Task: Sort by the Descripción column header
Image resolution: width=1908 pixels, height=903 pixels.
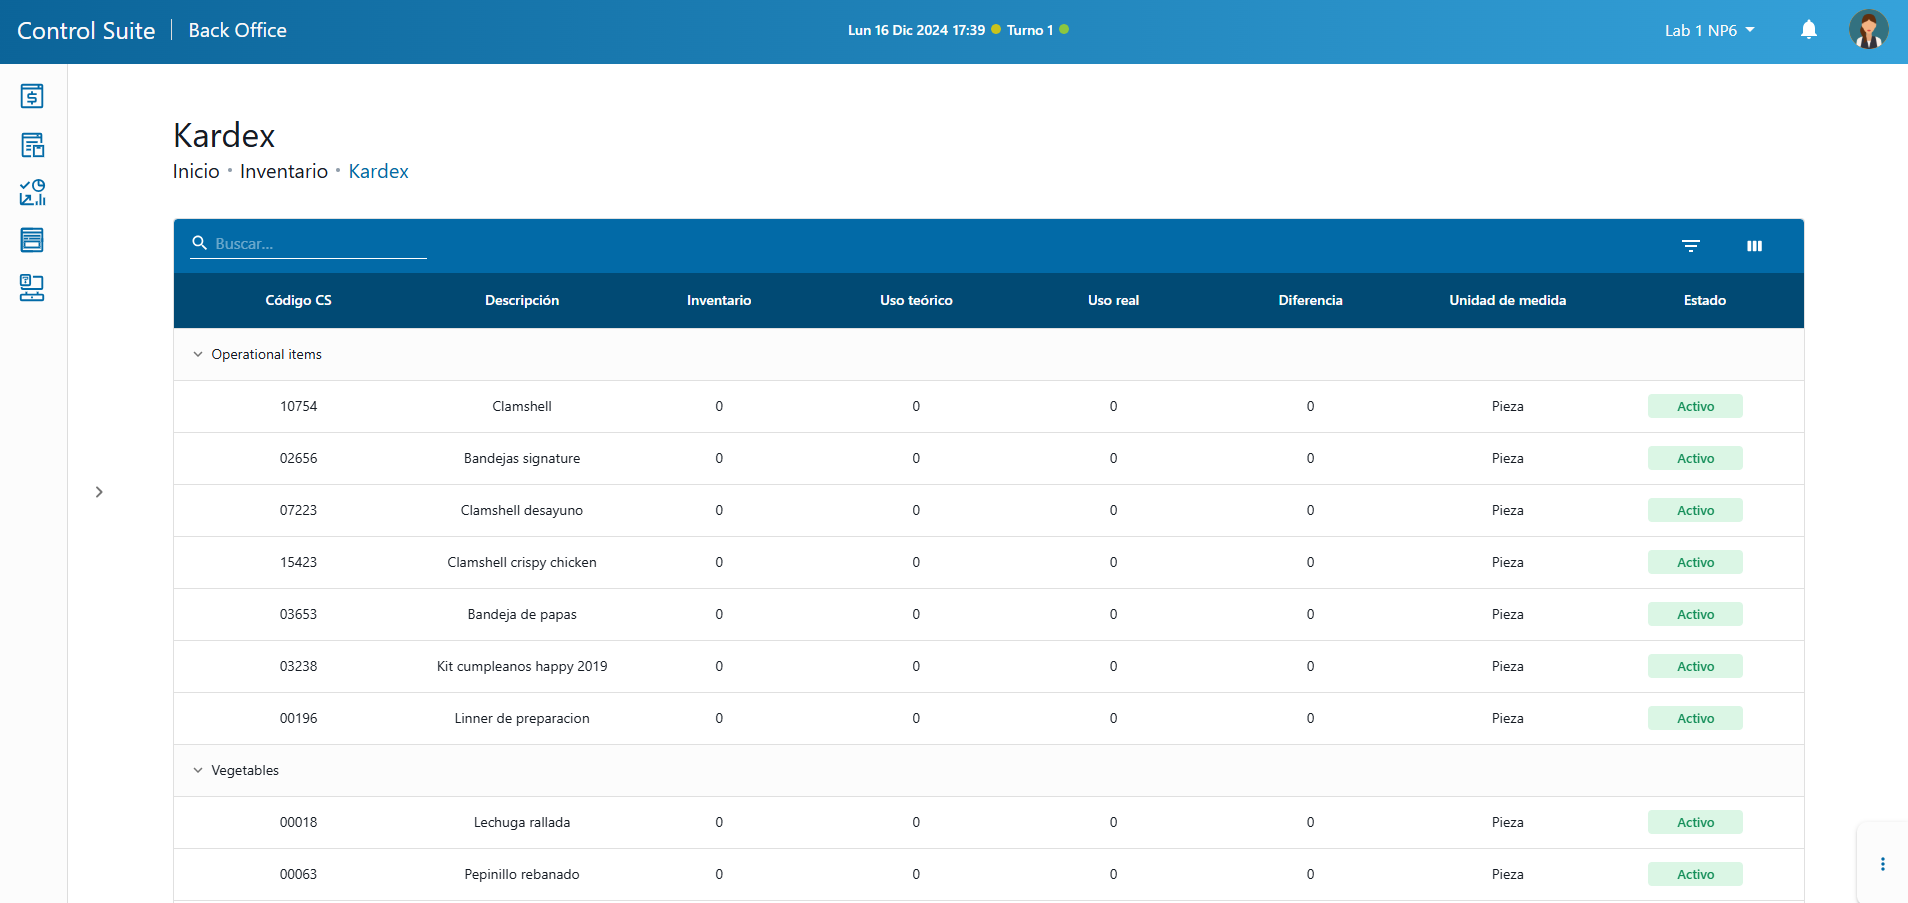Action: pyautogui.click(x=521, y=301)
